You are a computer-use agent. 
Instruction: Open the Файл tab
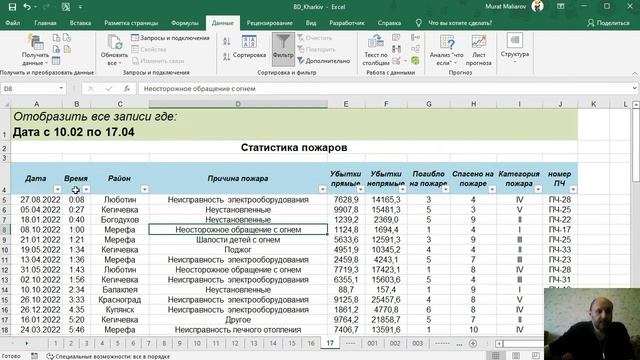point(13,23)
